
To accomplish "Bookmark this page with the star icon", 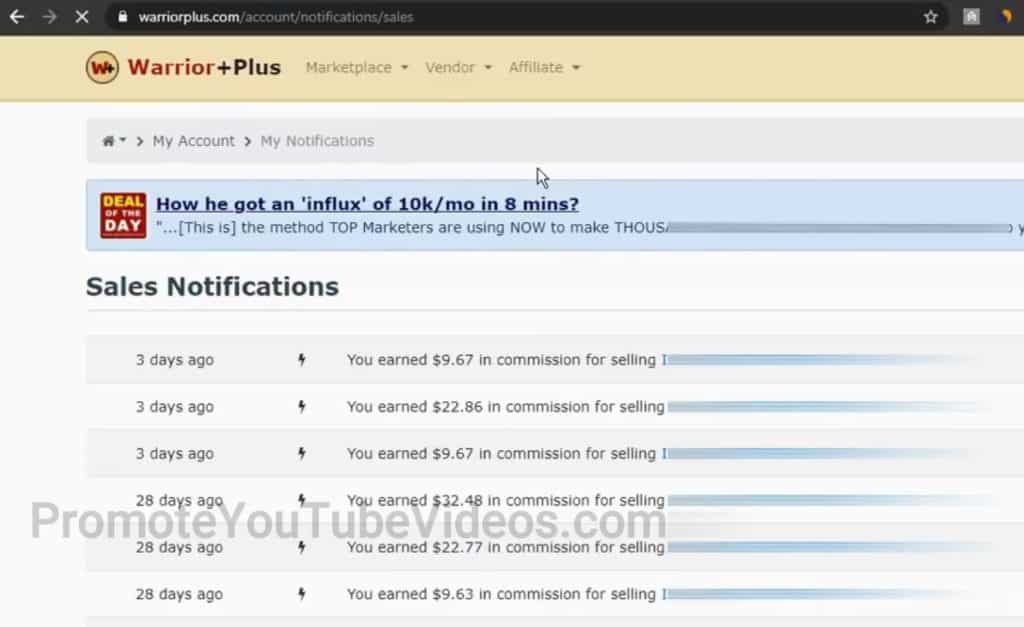I will [931, 17].
